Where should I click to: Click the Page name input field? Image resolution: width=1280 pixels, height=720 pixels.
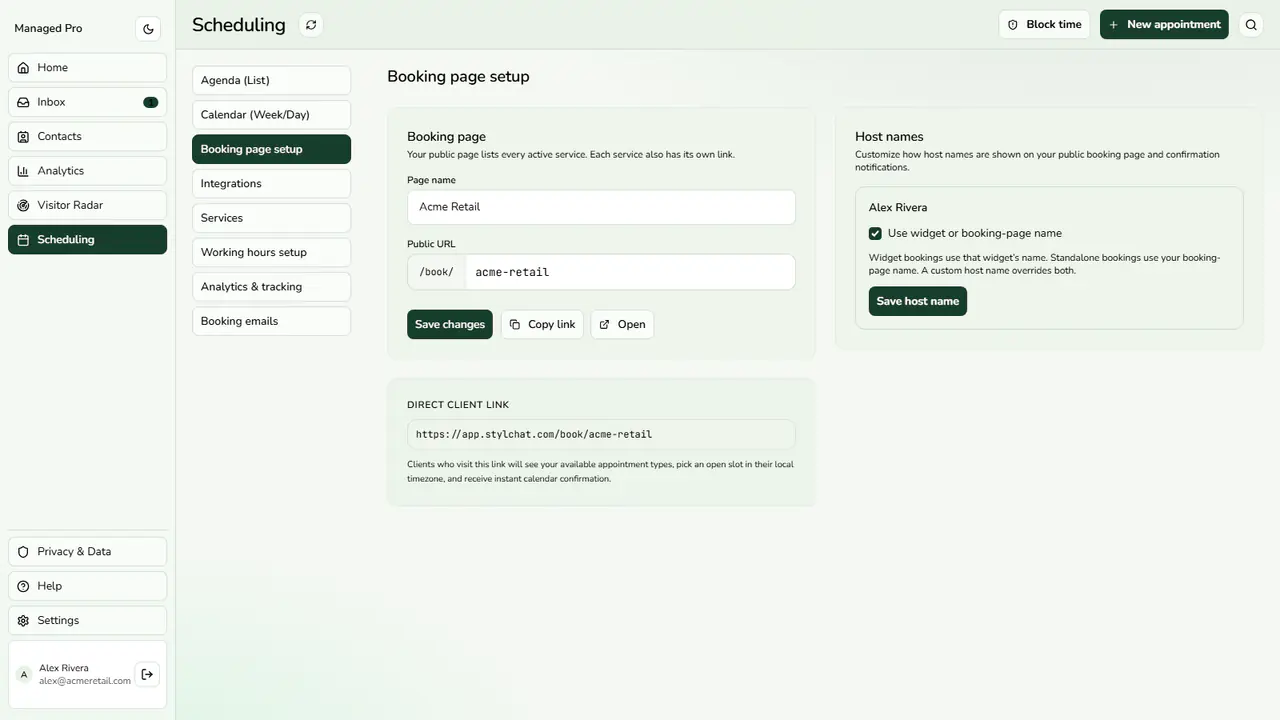pos(601,207)
